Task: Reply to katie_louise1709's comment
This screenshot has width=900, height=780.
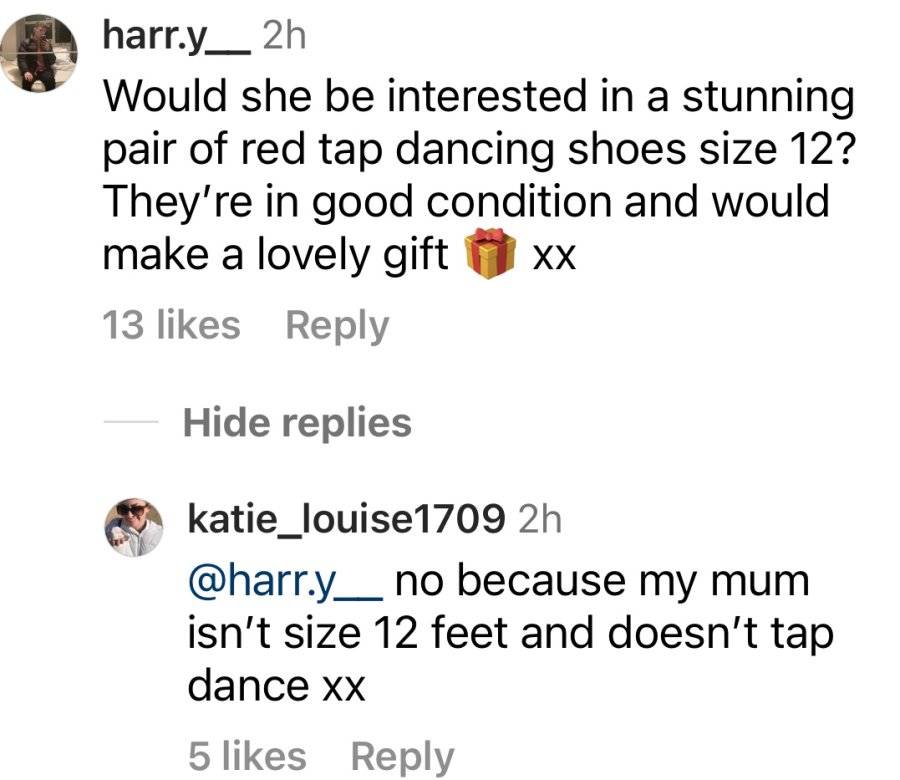Action: pyautogui.click(x=402, y=757)
